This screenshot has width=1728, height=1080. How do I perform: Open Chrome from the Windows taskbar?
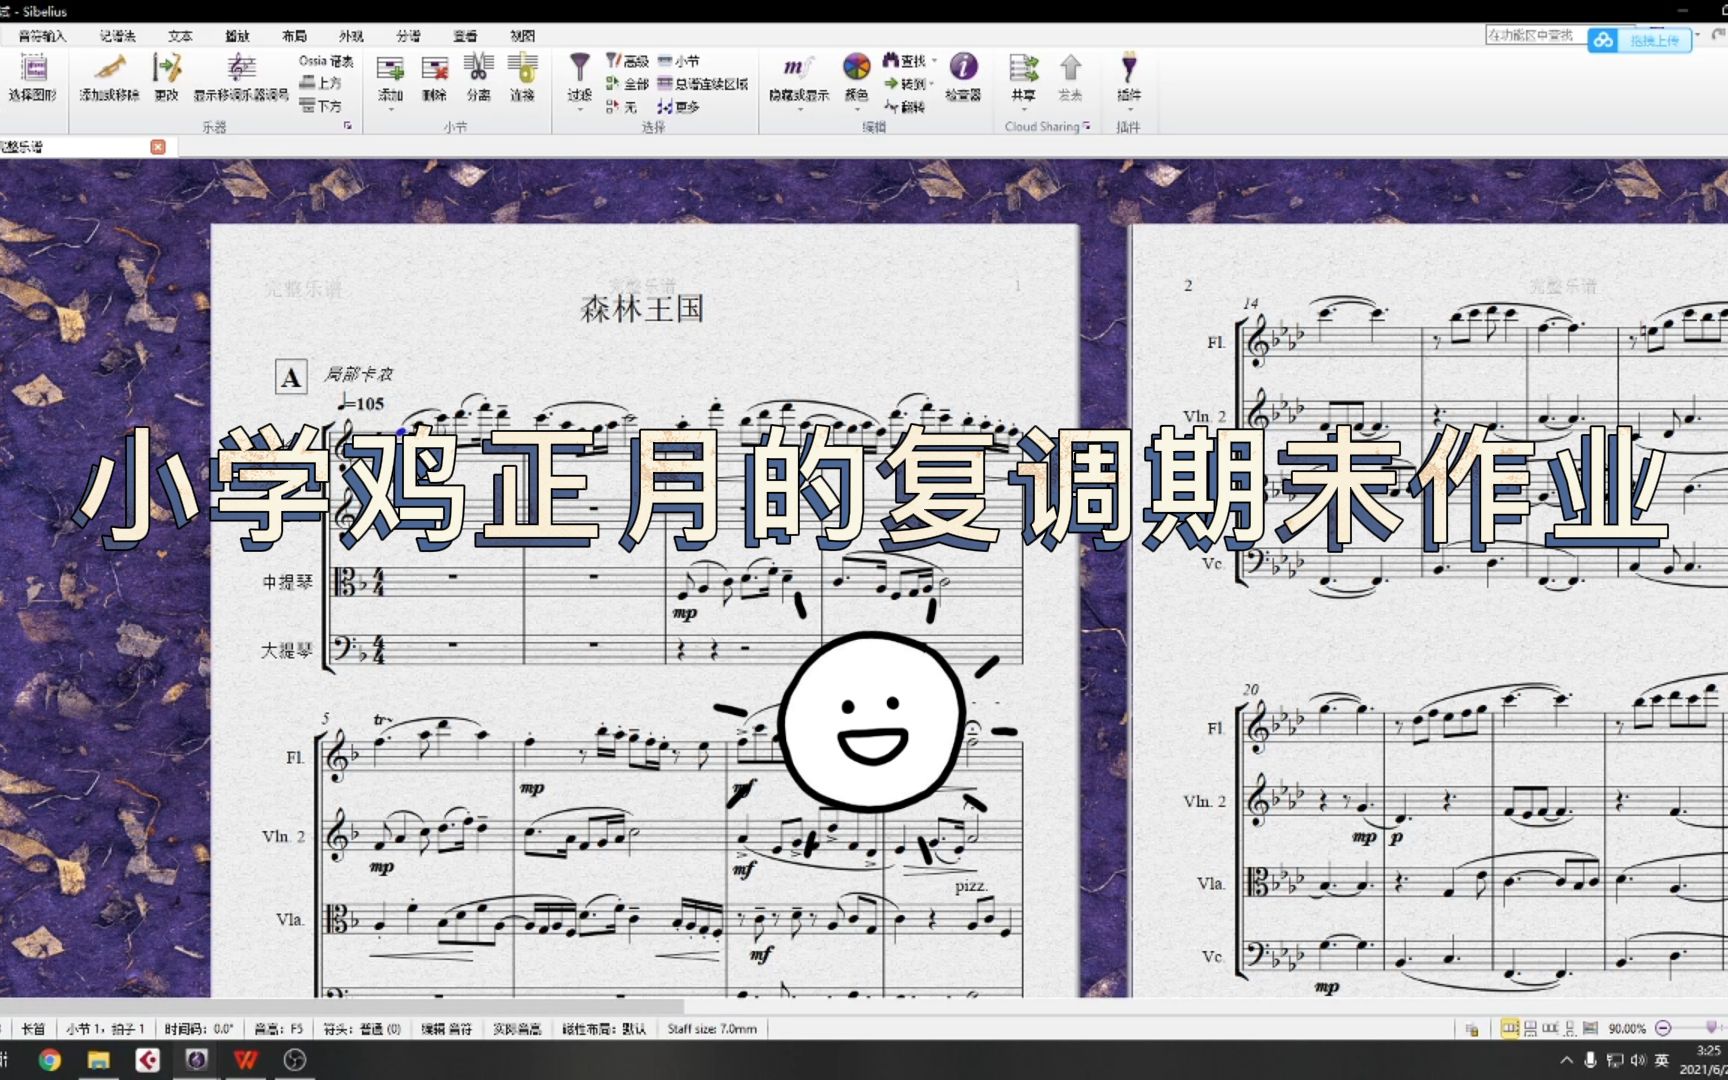(49, 1060)
